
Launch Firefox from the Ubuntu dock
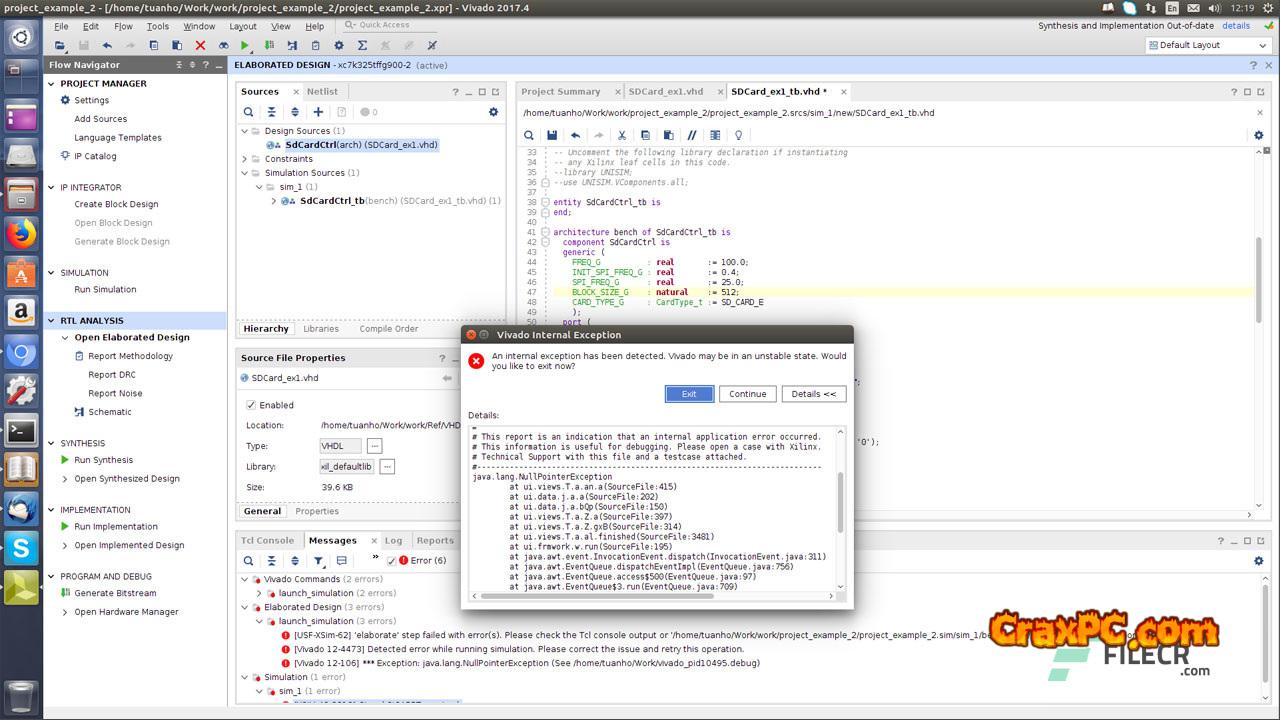21,234
